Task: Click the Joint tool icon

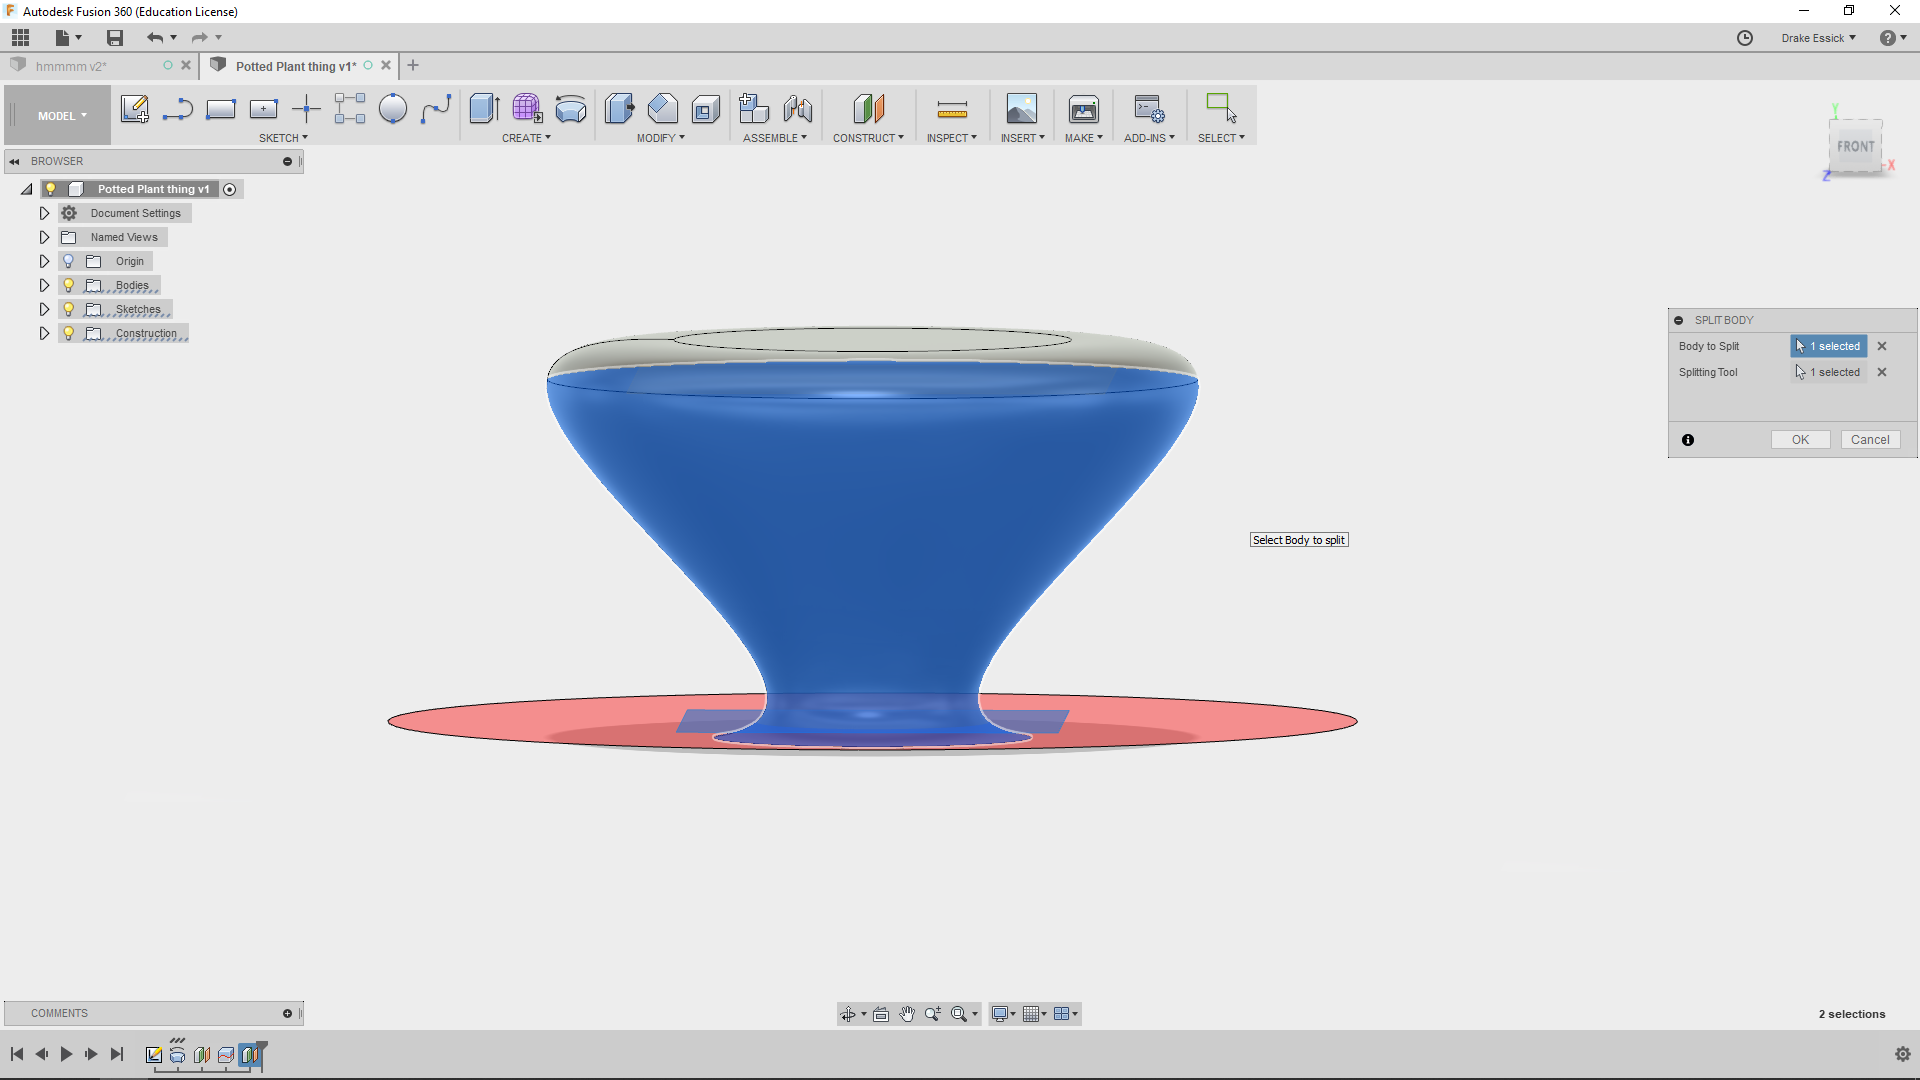Action: (797, 109)
